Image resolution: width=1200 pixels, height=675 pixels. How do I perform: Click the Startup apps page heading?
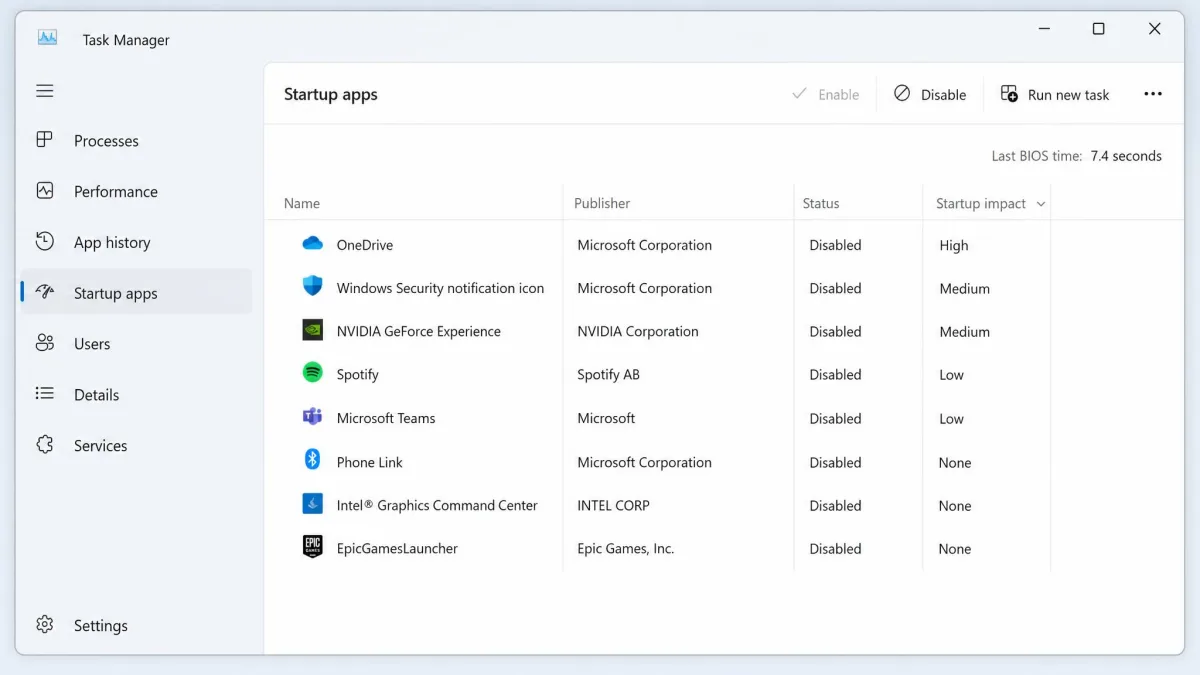coord(331,95)
